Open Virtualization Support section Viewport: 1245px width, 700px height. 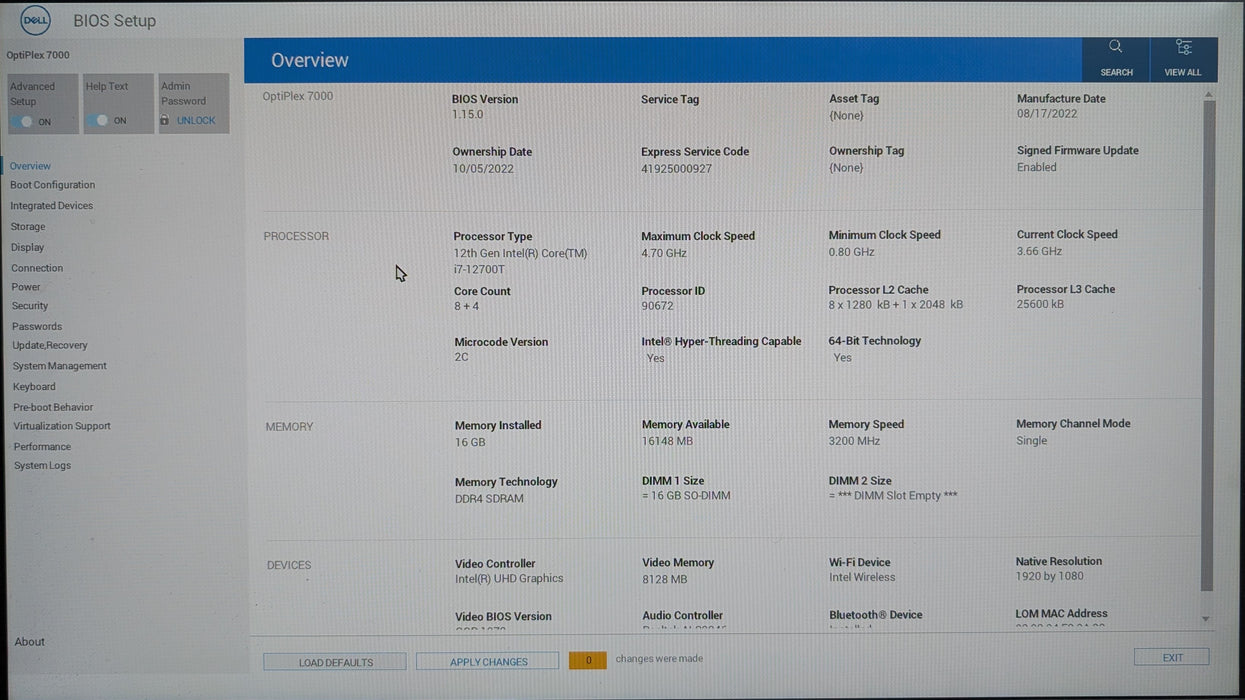pyautogui.click(x=62, y=426)
